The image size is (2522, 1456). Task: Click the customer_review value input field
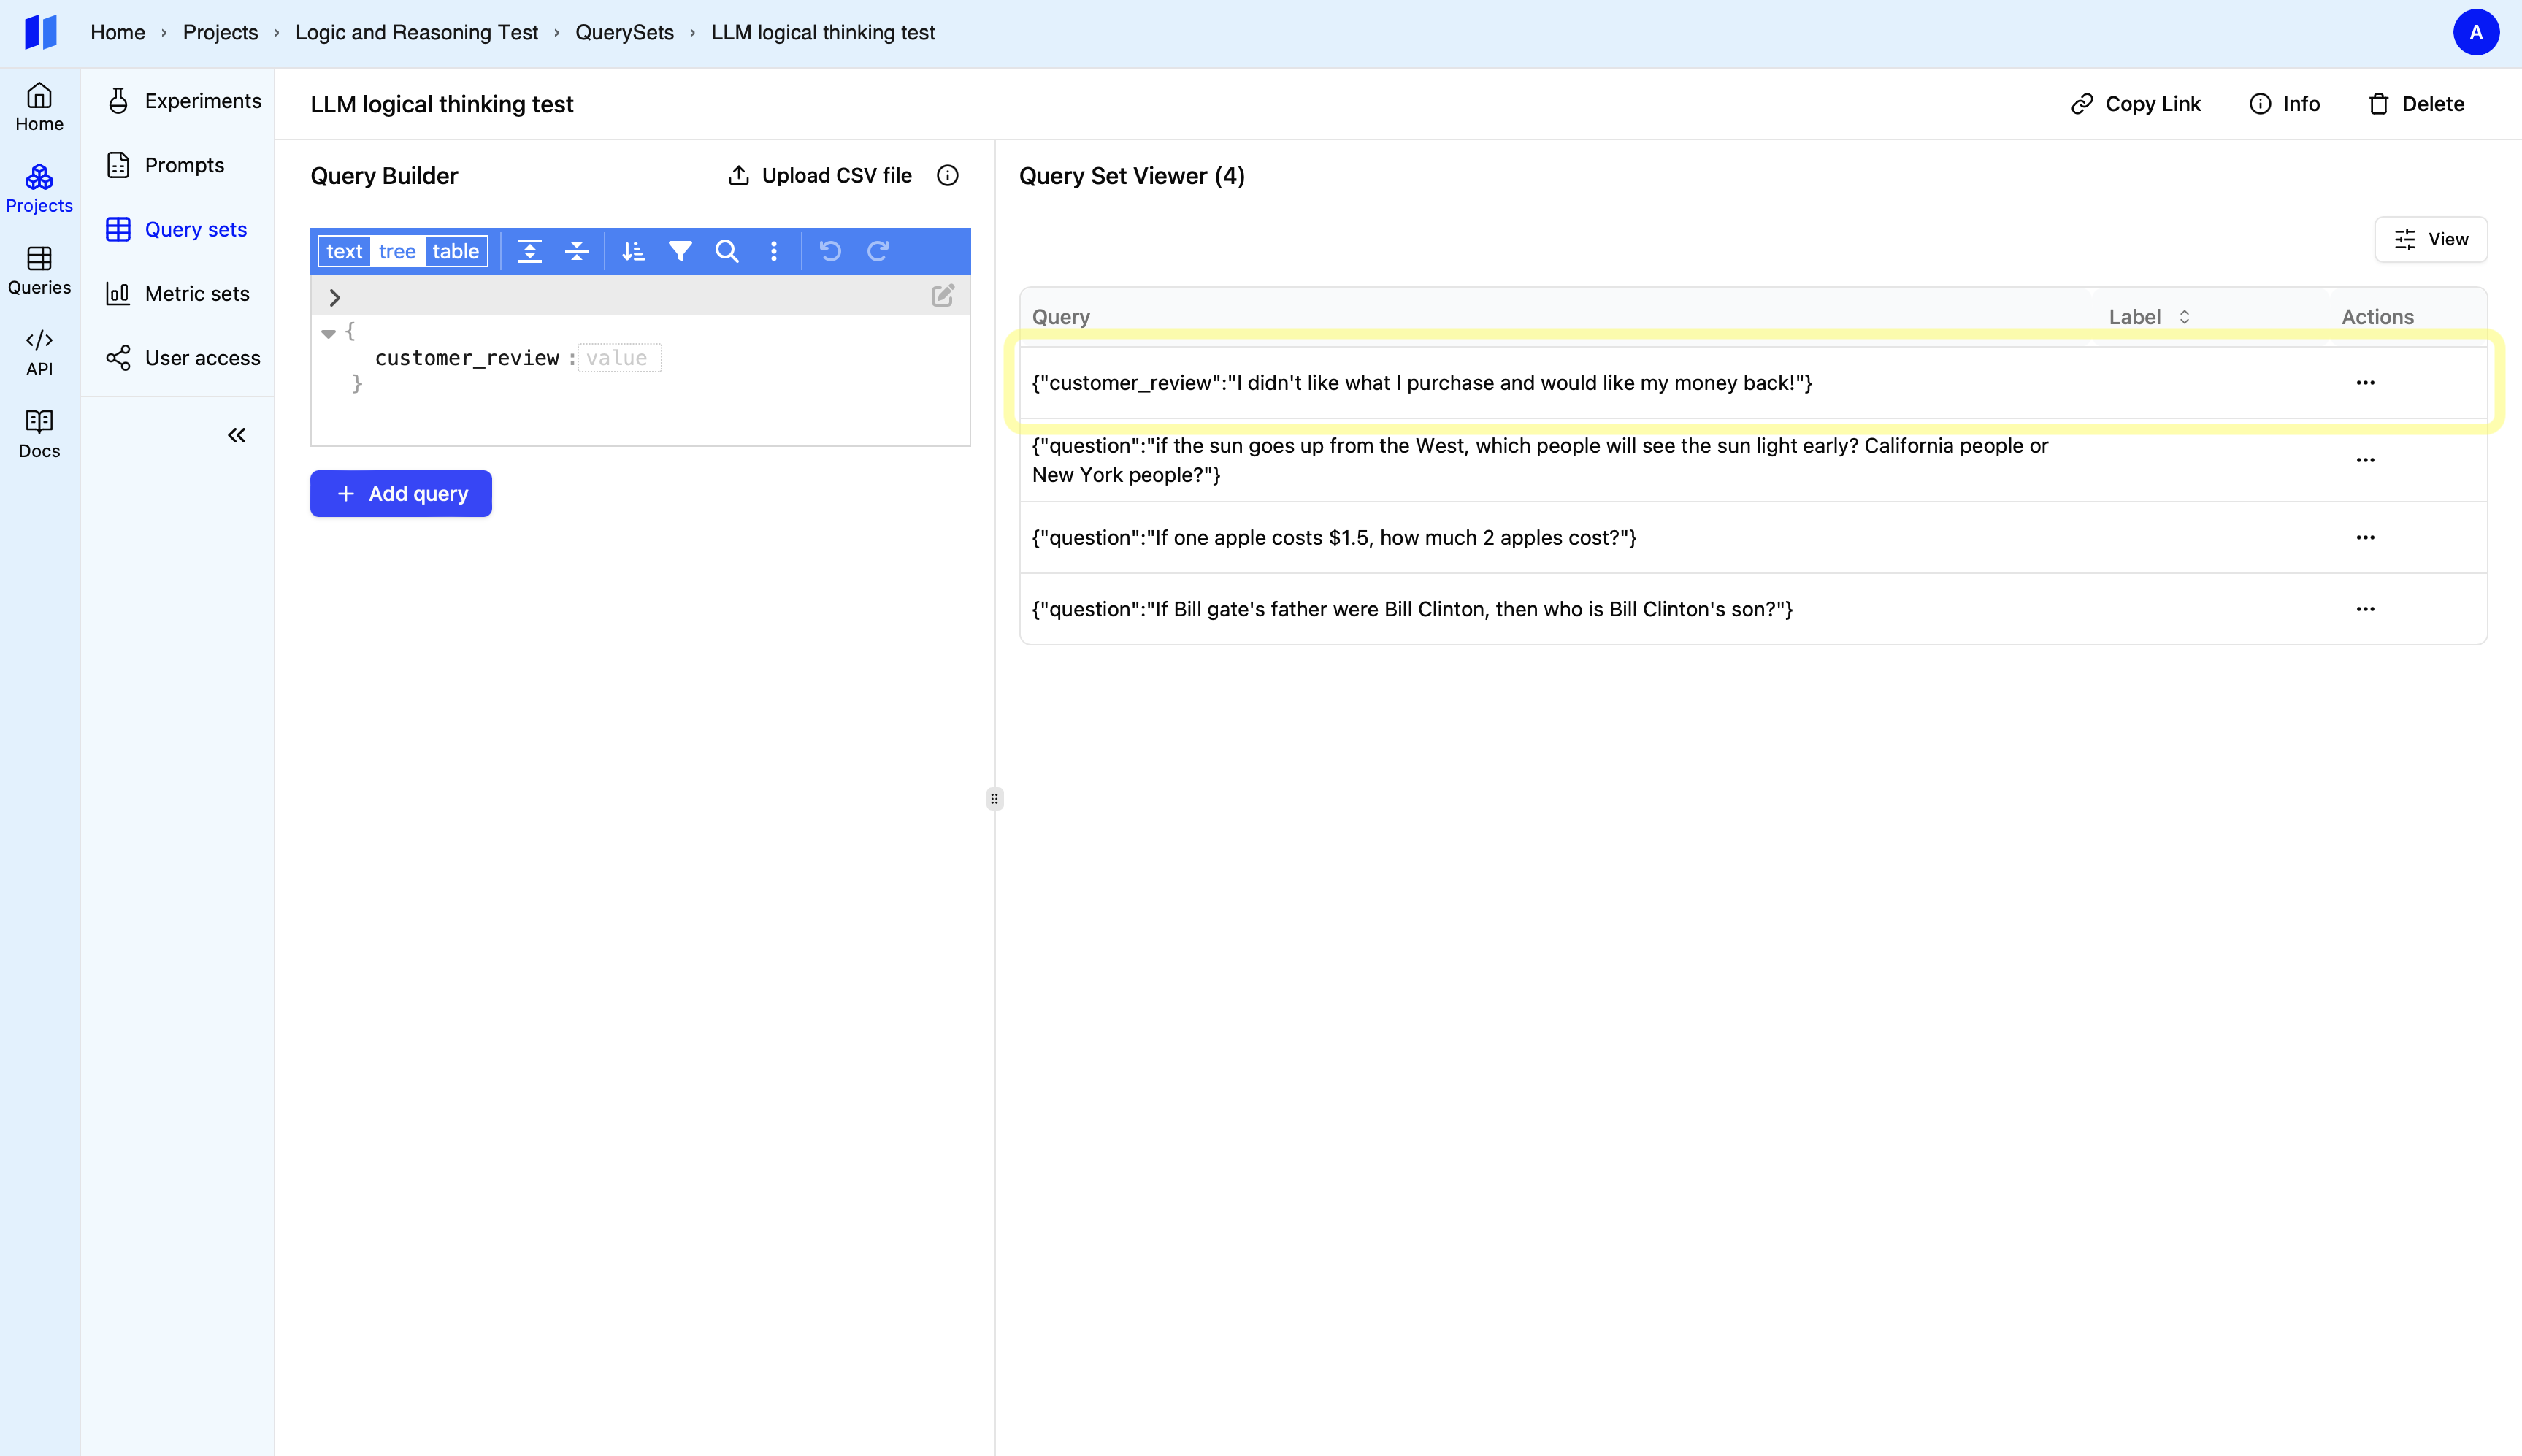coord(619,358)
